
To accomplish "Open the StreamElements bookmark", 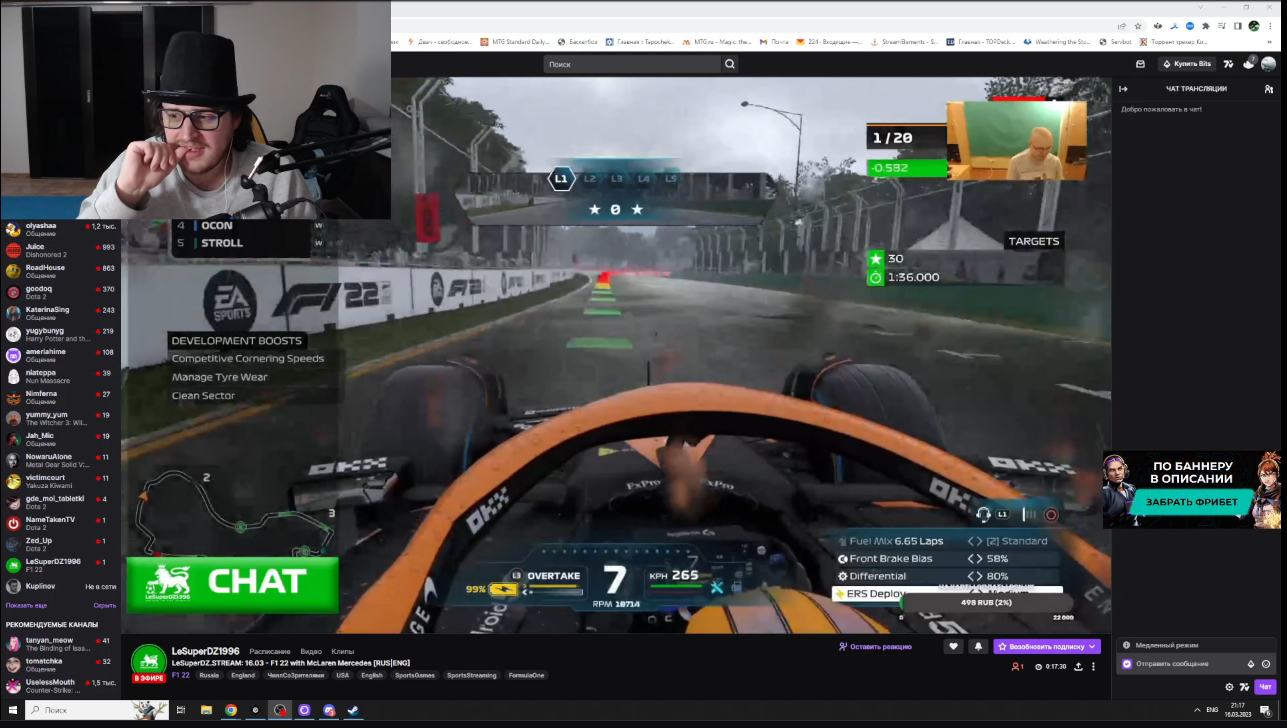I will [904, 42].
